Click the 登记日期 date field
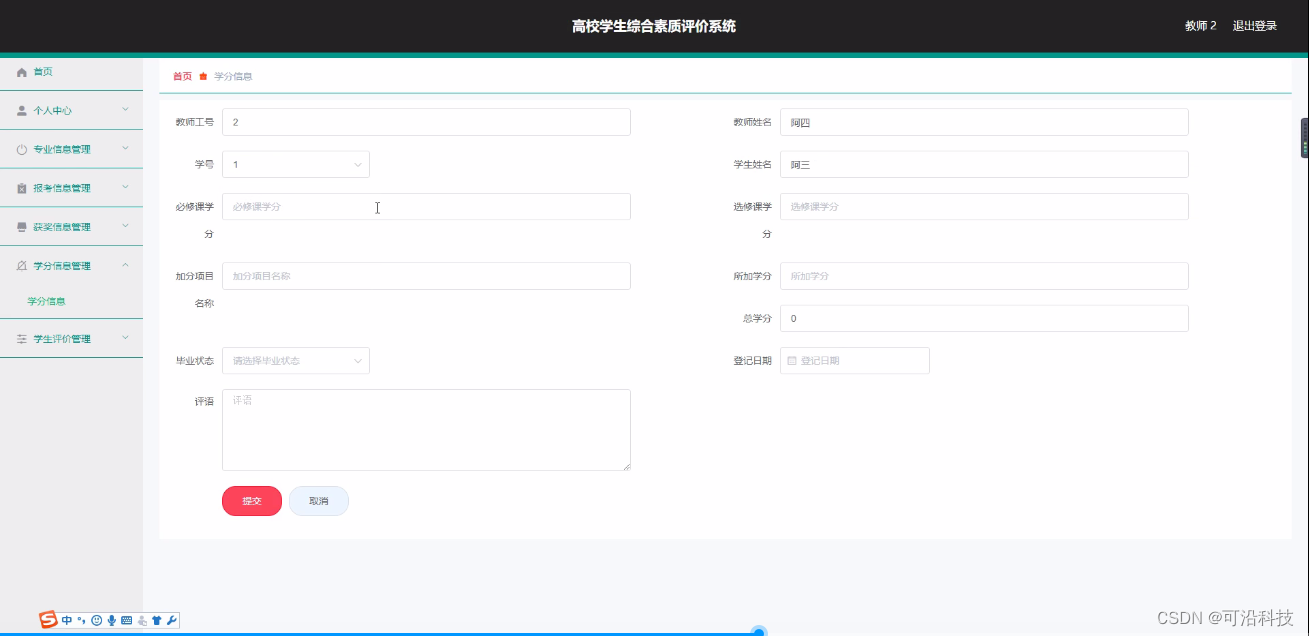The image size is (1309, 636). point(855,360)
